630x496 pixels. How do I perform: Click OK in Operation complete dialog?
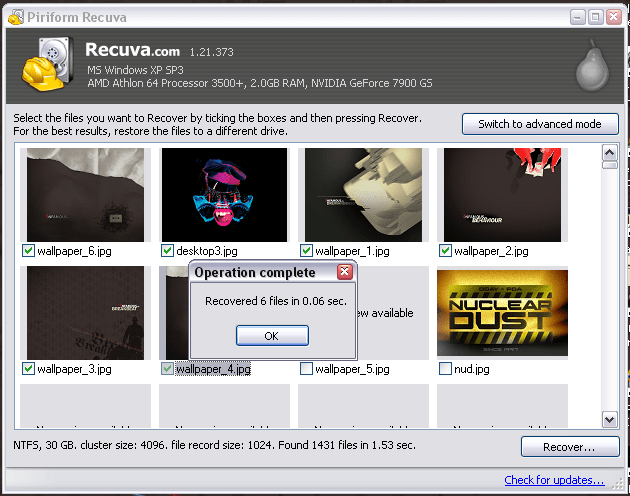(272, 336)
